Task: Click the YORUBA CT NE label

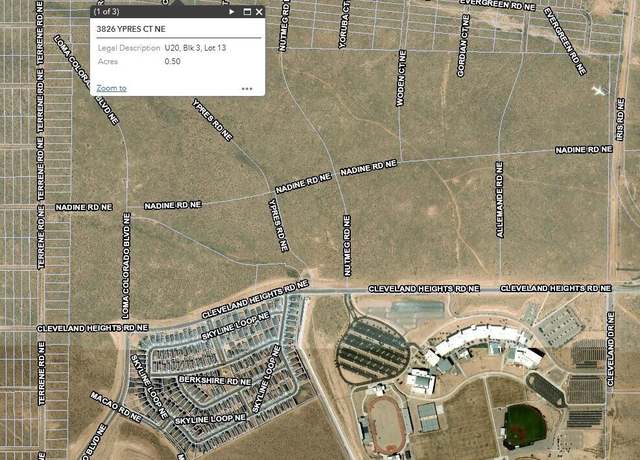Action: pos(344,24)
